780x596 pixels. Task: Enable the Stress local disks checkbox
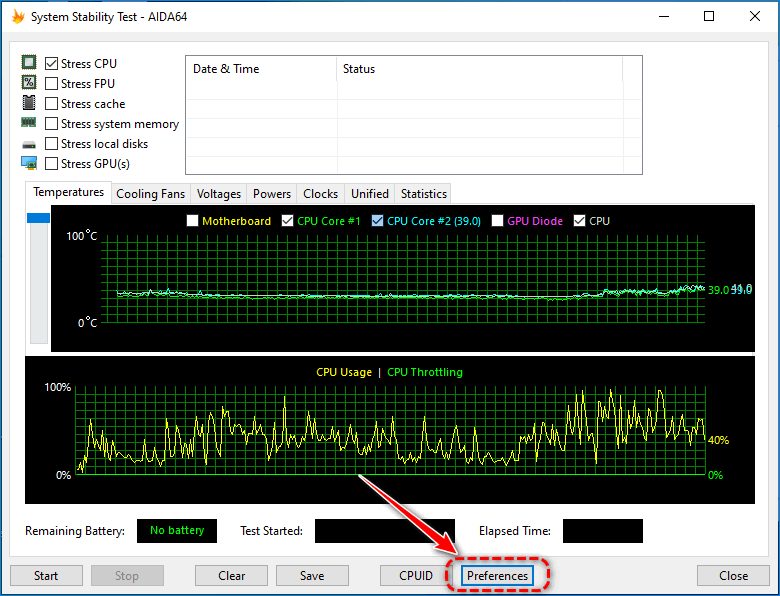pyautogui.click(x=51, y=143)
